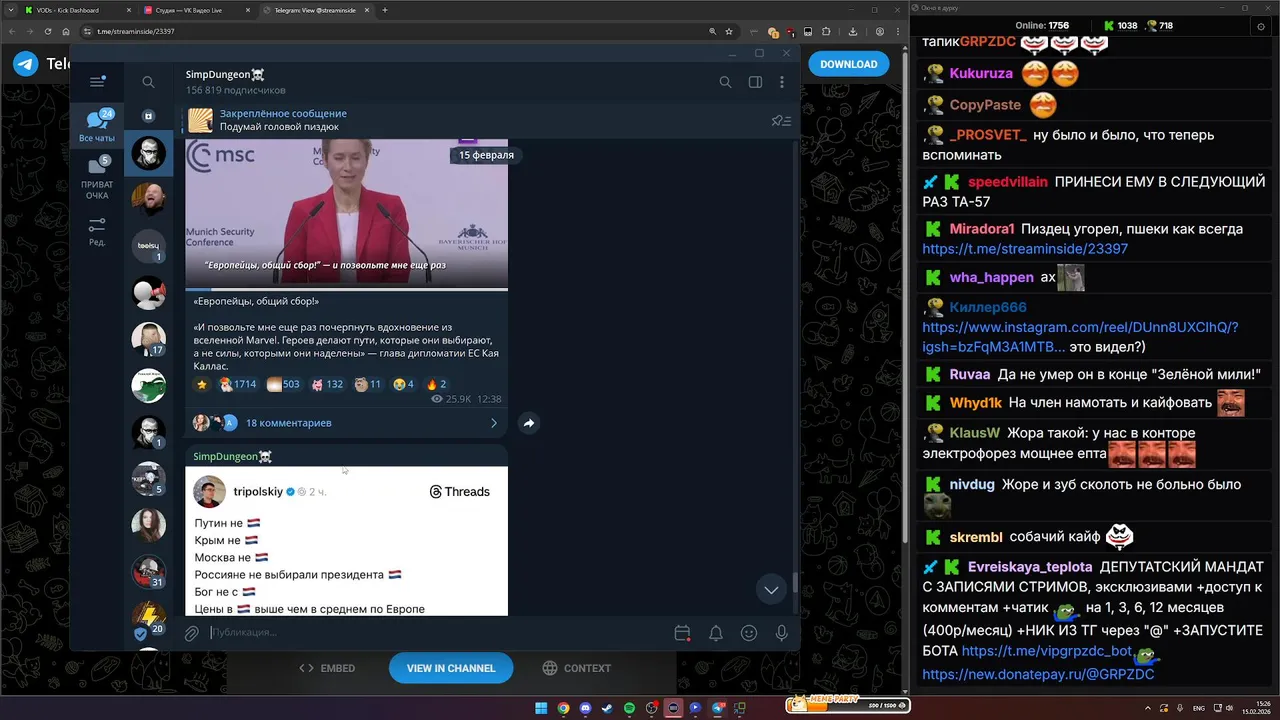Open the three-dot chat options menu
The height and width of the screenshot is (720, 1280).
(782, 82)
